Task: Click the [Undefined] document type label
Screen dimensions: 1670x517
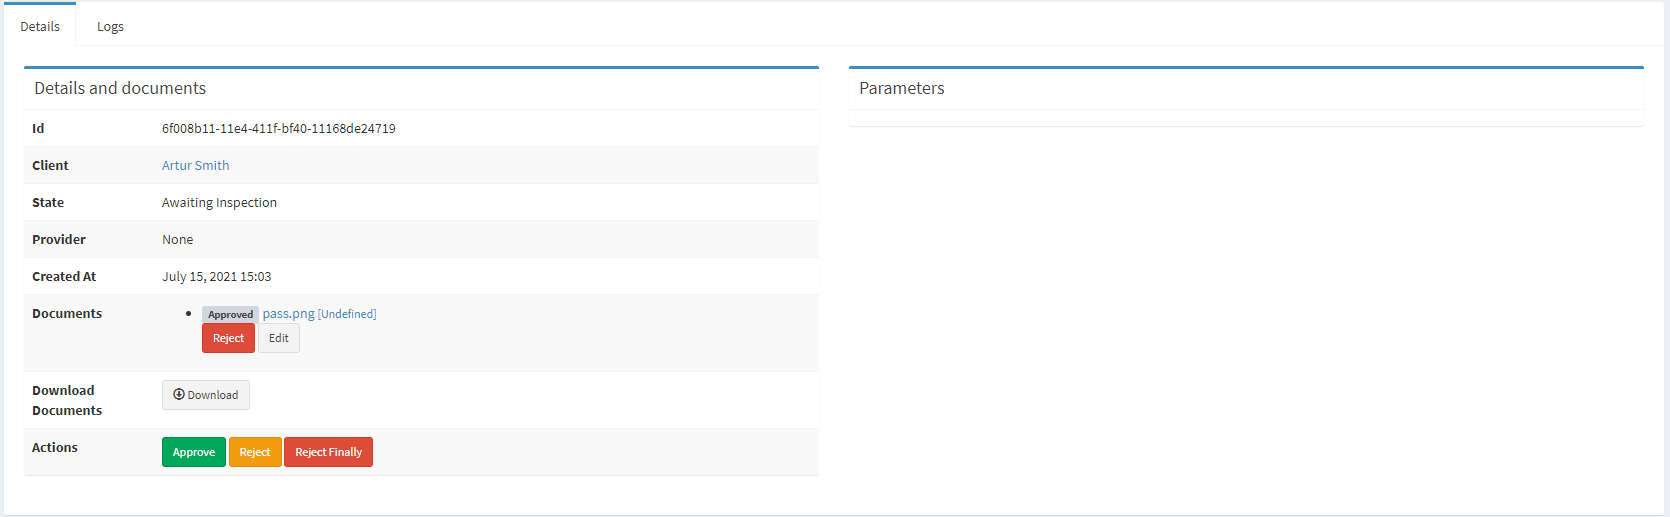Action: pyautogui.click(x=347, y=314)
